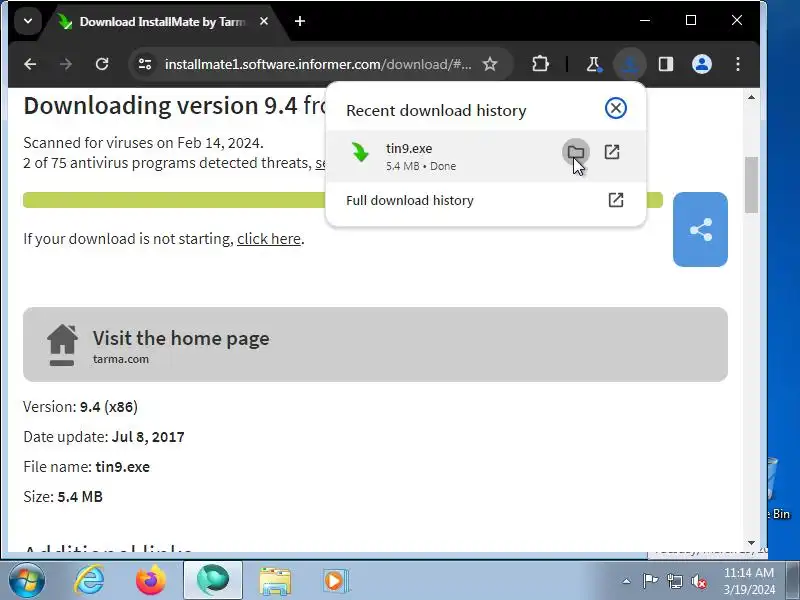This screenshot has height=600, width=800.
Task: Click the browser Back arrow
Action: (x=30, y=64)
